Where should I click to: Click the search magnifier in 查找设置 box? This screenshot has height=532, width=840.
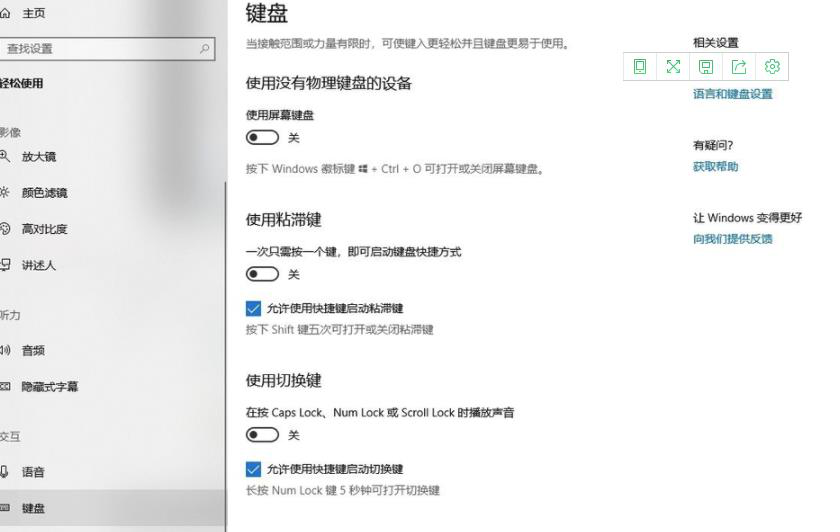pyautogui.click(x=204, y=49)
